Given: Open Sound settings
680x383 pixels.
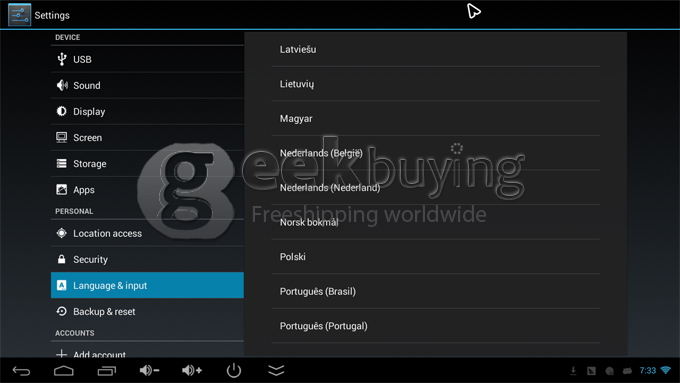Looking at the screenshot, I should [147, 85].
